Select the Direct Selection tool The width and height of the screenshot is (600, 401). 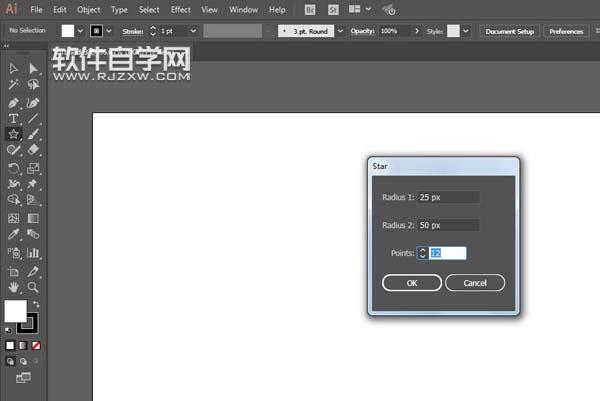click(33, 68)
